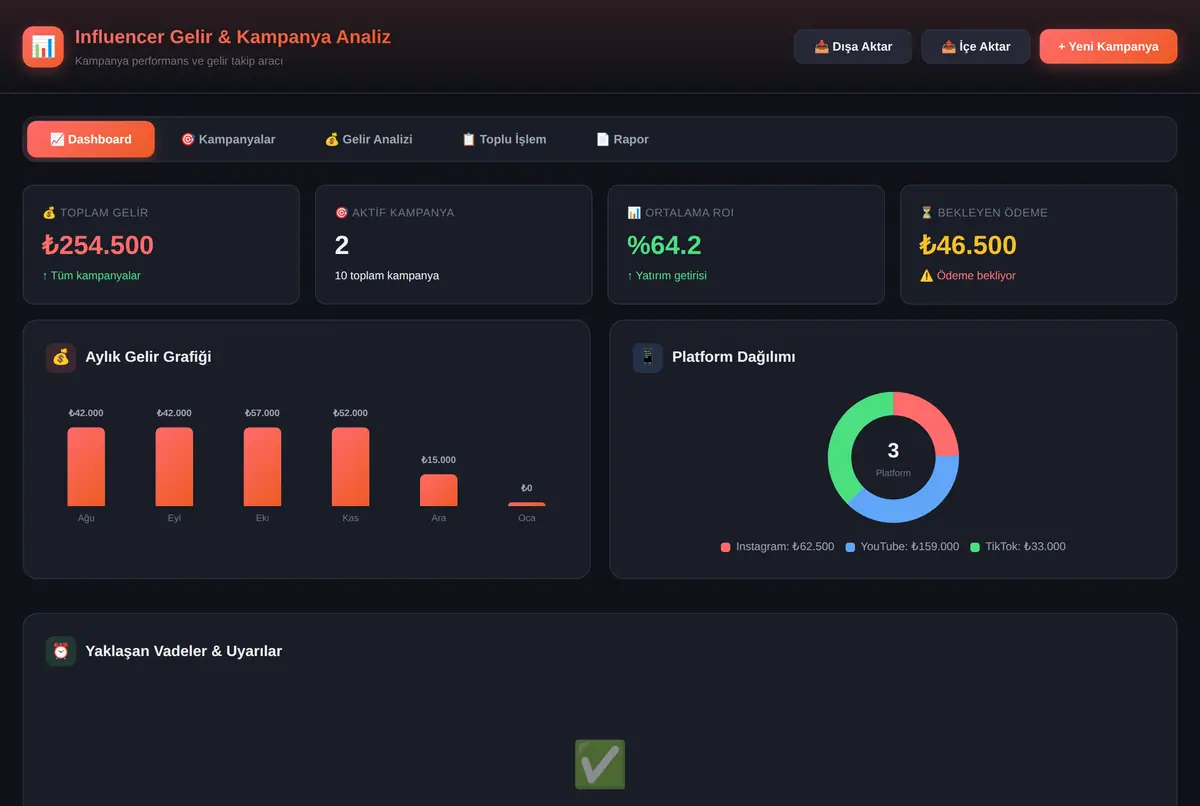Switch to the Kampanyalar tab
This screenshot has width=1200, height=806.
pyautogui.click(x=228, y=139)
